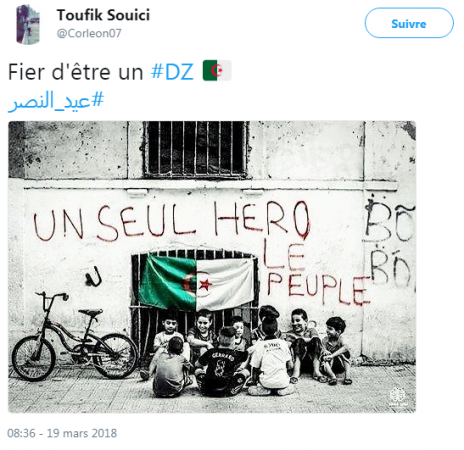The width and height of the screenshot is (464, 450).
Task: Click the tweet text Fier d'être un
Action: click(76, 72)
